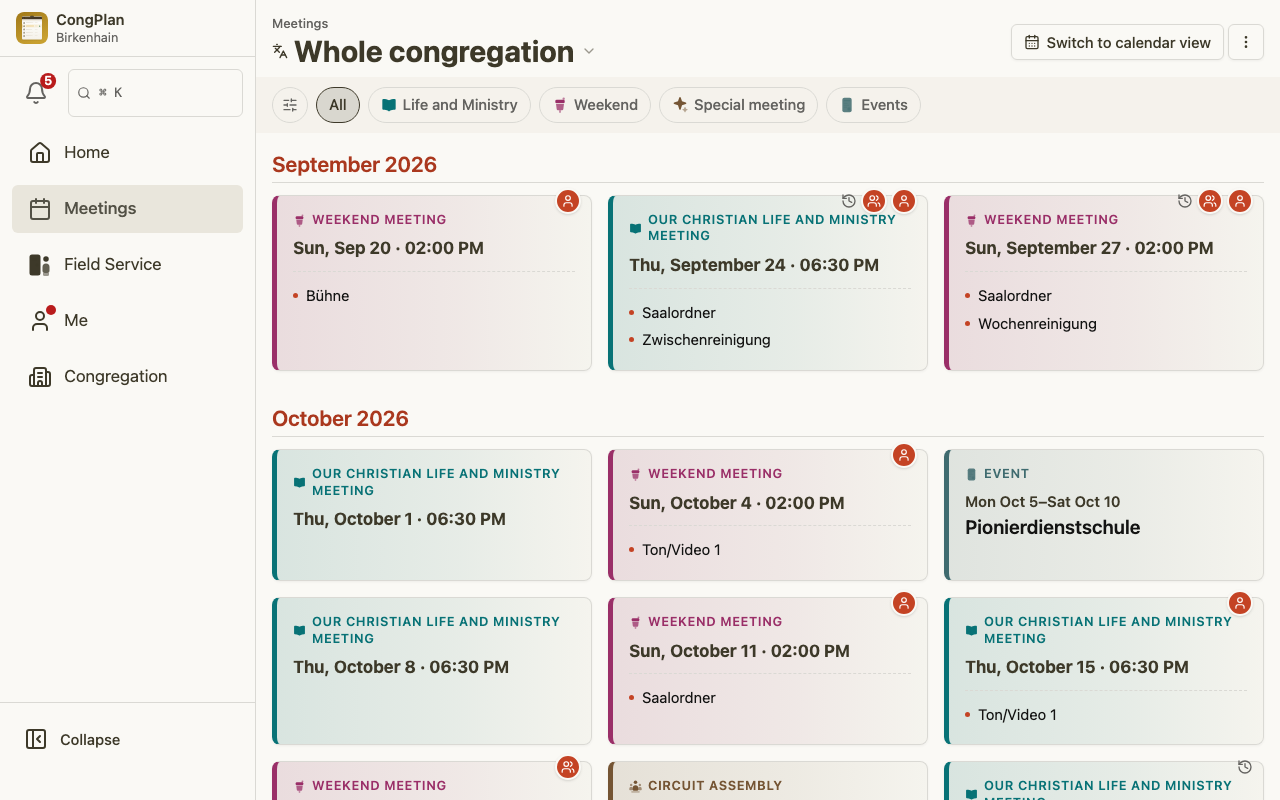This screenshot has width=1280, height=800.
Task: Click the translate icon beside Whole congregation
Action: pos(280,51)
